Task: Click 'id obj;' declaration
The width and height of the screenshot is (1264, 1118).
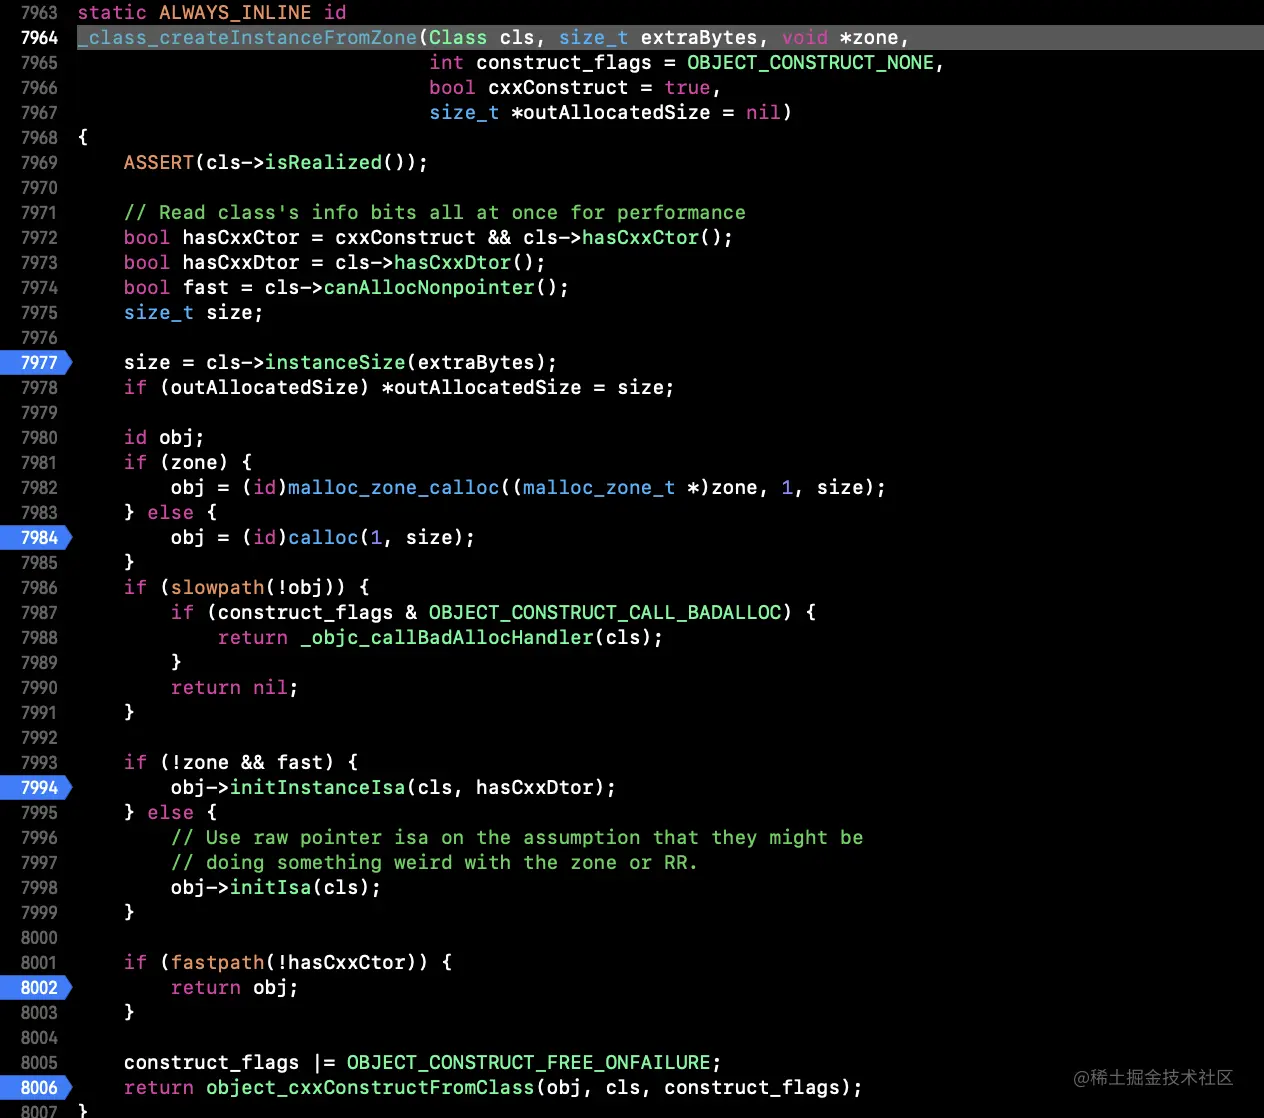Action: [x=164, y=437]
